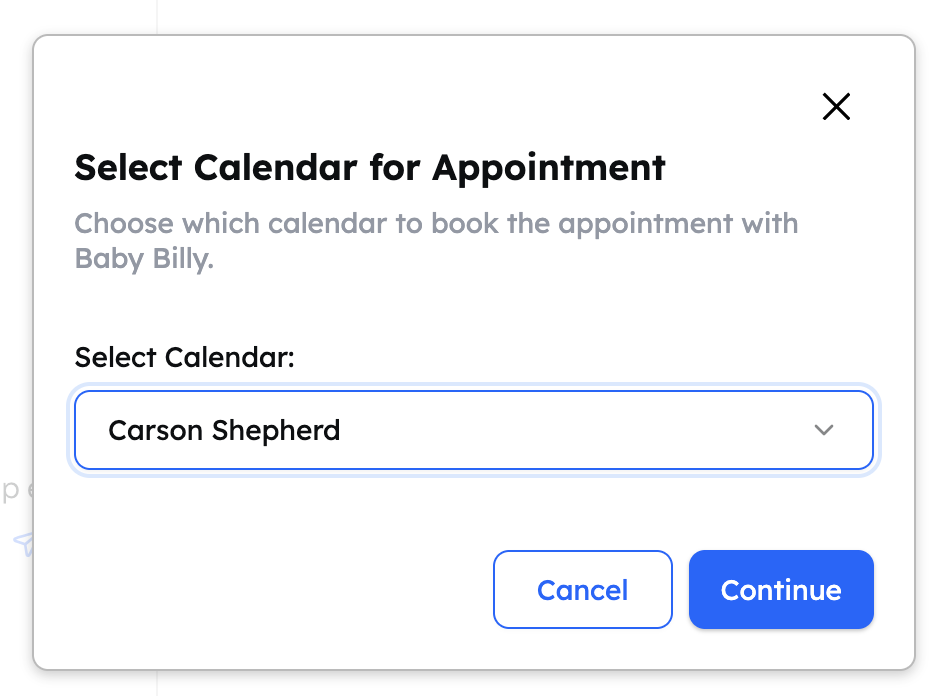Click the Select Calendar: field label

[x=184, y=357]
